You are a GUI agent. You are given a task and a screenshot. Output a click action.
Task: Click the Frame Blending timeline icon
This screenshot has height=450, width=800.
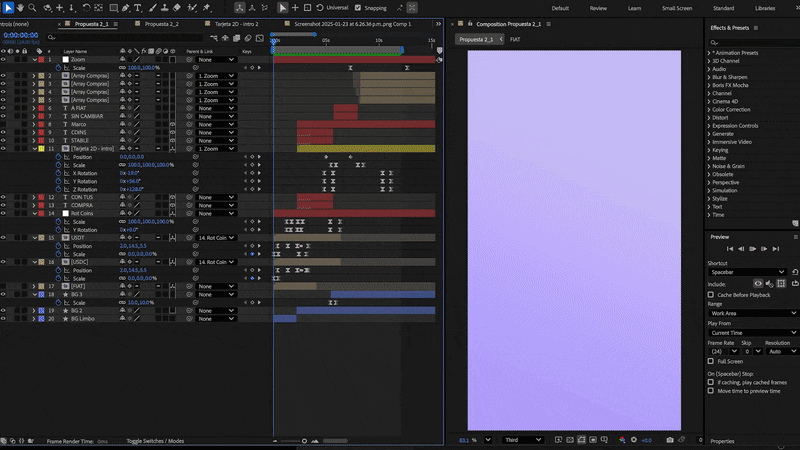tap(236, 38)
